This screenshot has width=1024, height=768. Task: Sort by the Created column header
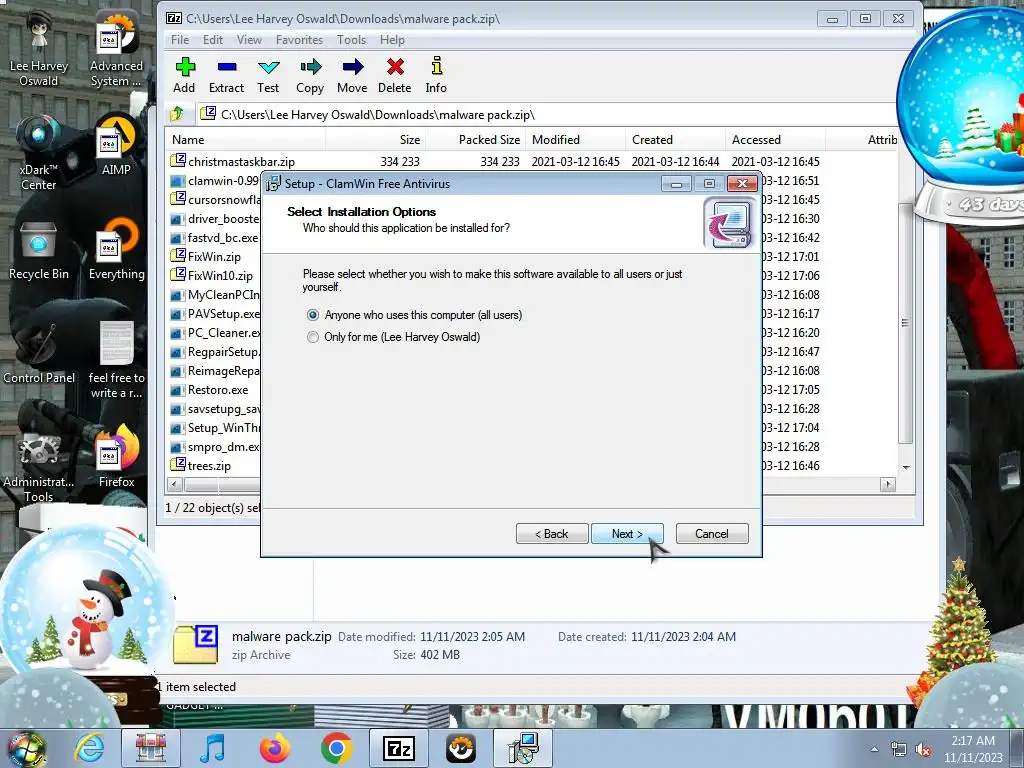click(675, 140)
